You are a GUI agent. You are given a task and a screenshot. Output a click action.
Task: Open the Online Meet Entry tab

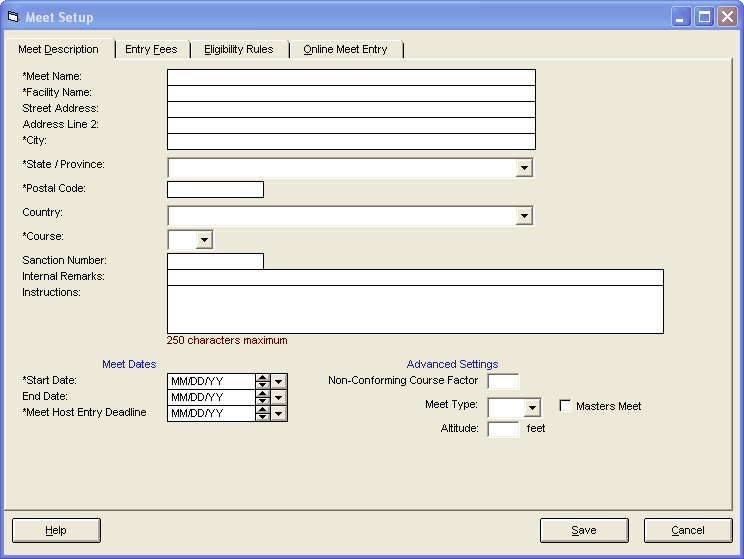pyautogui.click(x=345, y=49)
